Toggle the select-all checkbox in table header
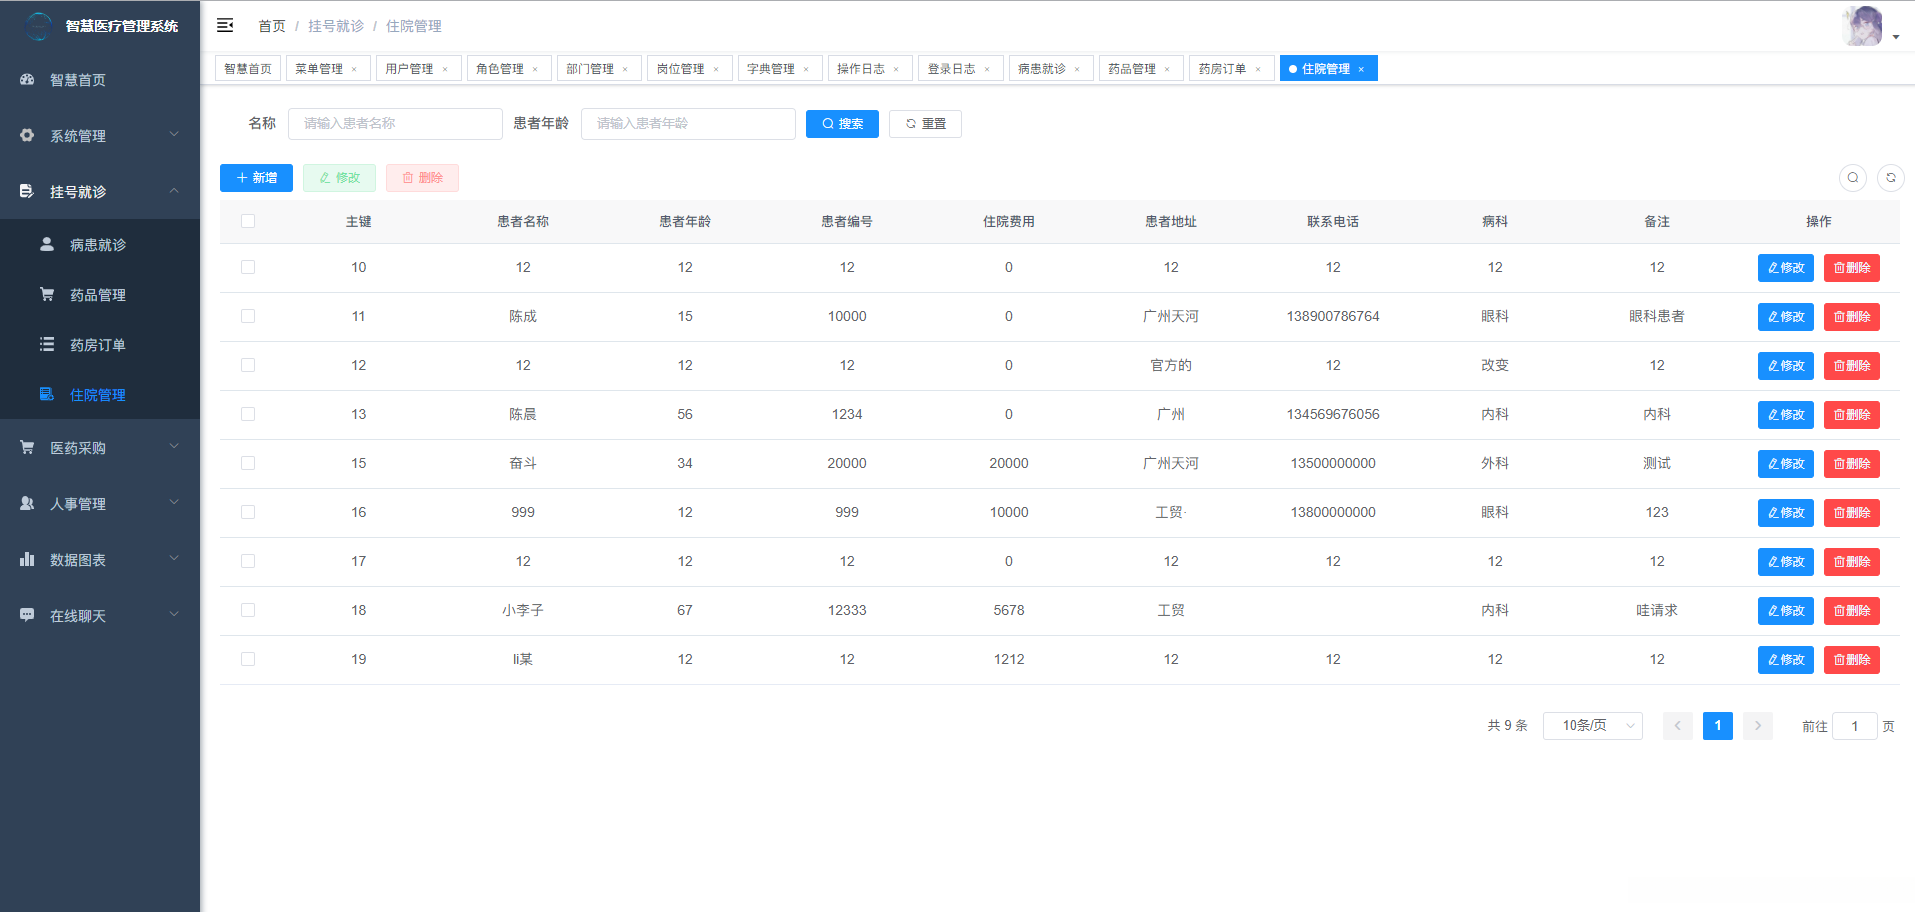 pyautogui.click(x=248, y=221)
